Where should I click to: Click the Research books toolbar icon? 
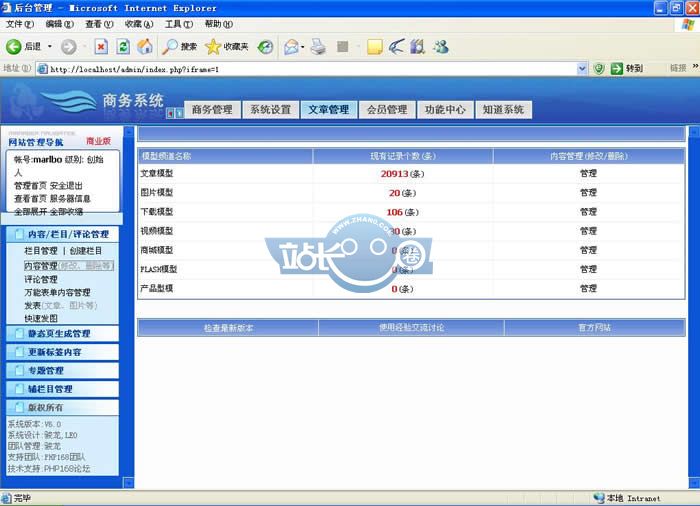pos(417,46)
